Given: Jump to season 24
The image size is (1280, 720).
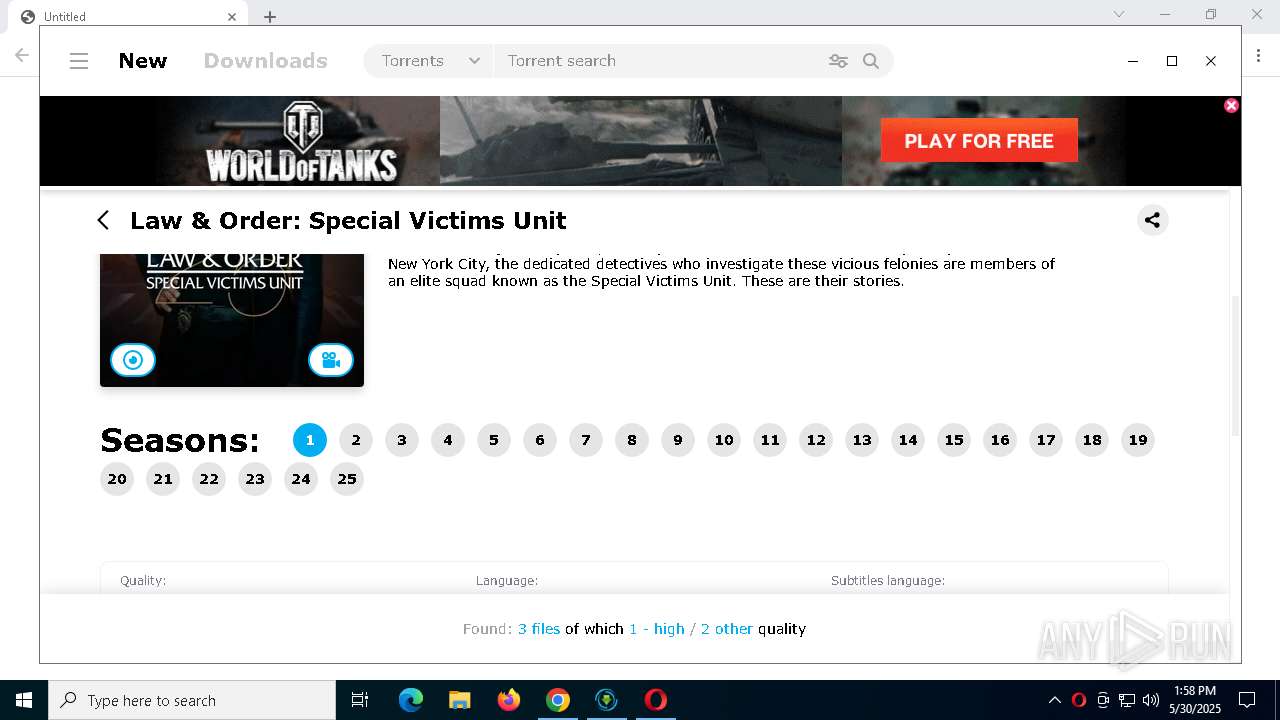Looking at the screenshot, I should coord(301,479).
